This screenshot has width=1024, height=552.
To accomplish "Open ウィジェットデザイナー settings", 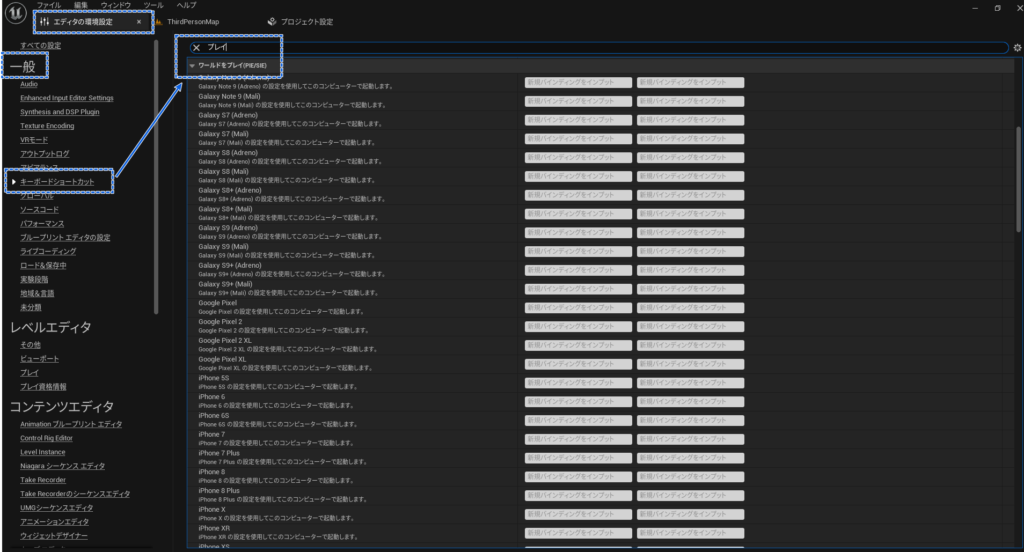I will [54, 536].
